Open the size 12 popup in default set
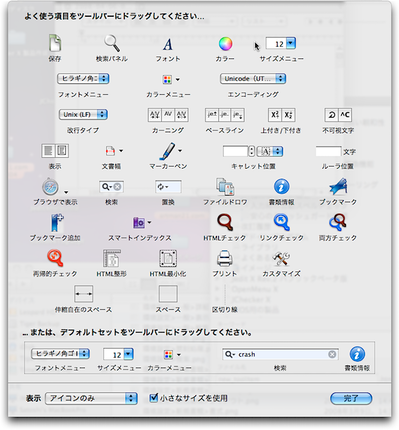This screenshot has height=430, width=399. click(x=118, y=354)
